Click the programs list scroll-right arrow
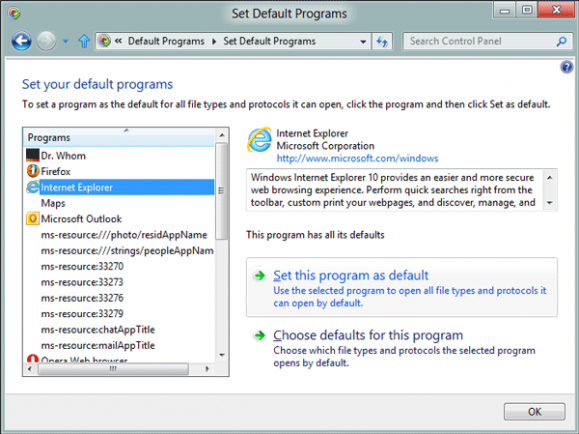The image size is (579, 434). coord(207,369)
